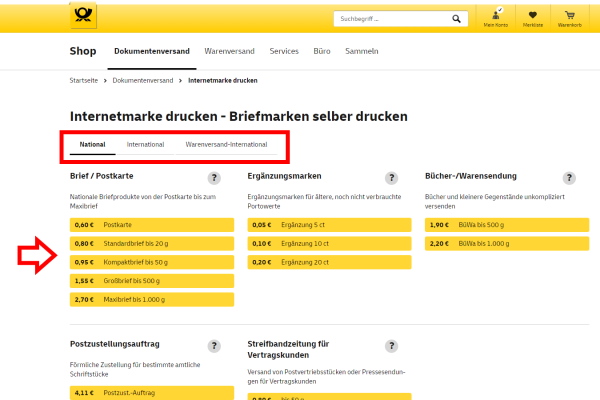Image resolution: width=600 pixels, height=400 pixels.
Task: Open the Services menu
Action: [284, 51]
